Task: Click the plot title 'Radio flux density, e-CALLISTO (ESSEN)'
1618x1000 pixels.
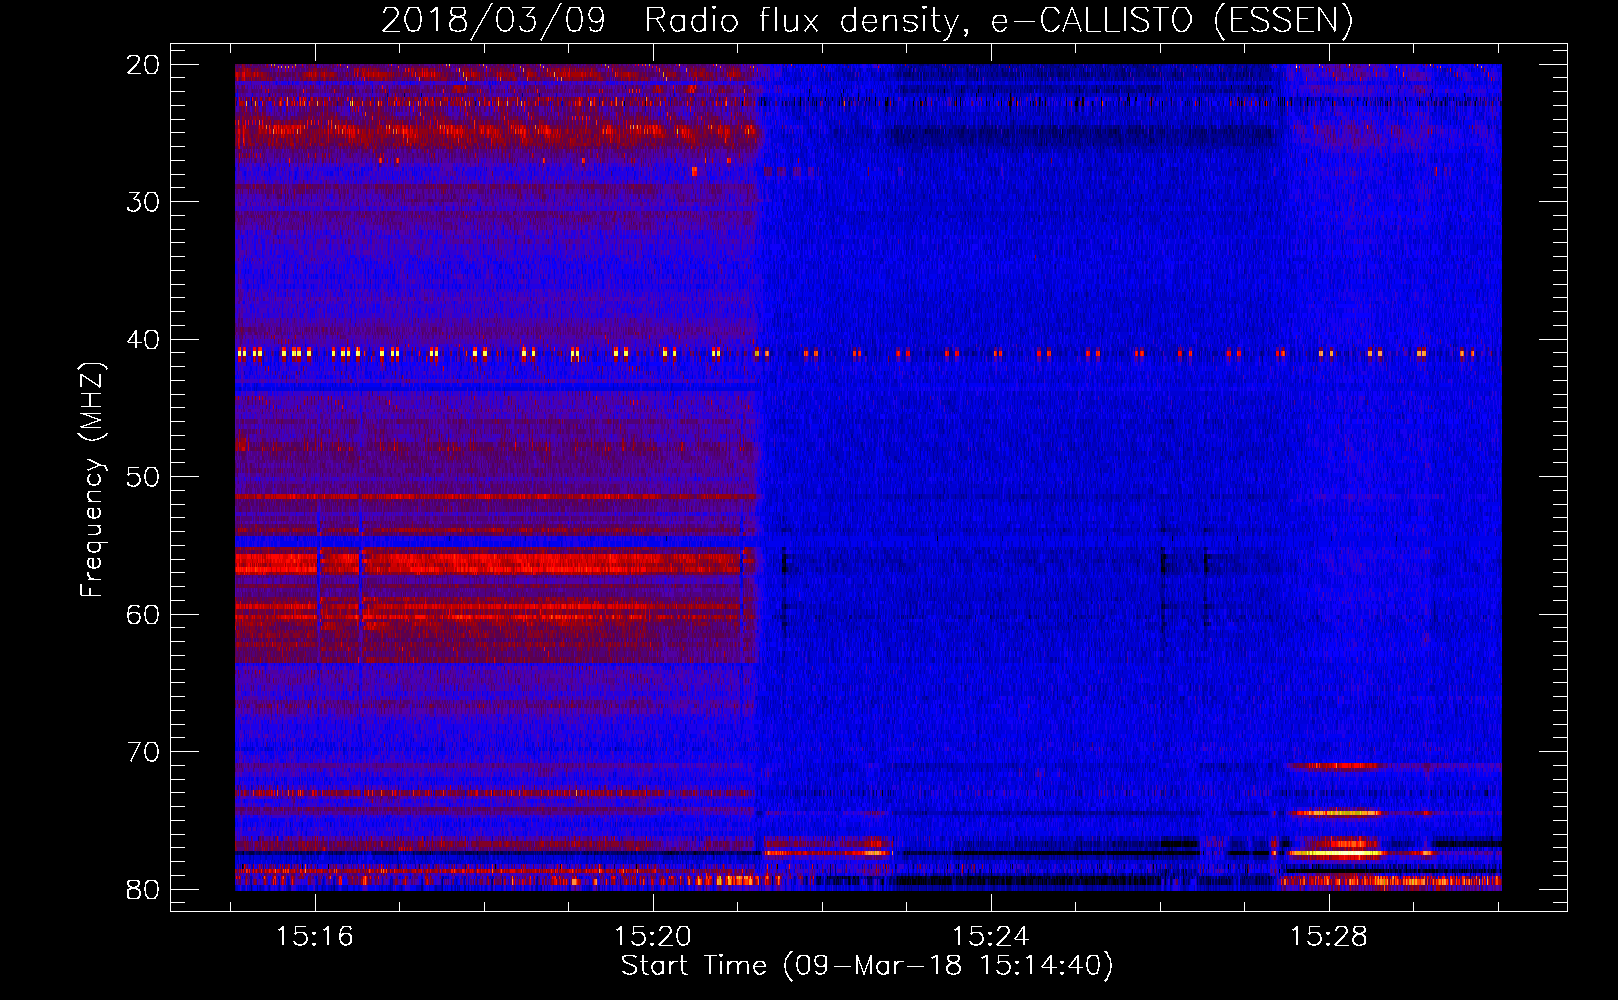Action: coord(998,21)
